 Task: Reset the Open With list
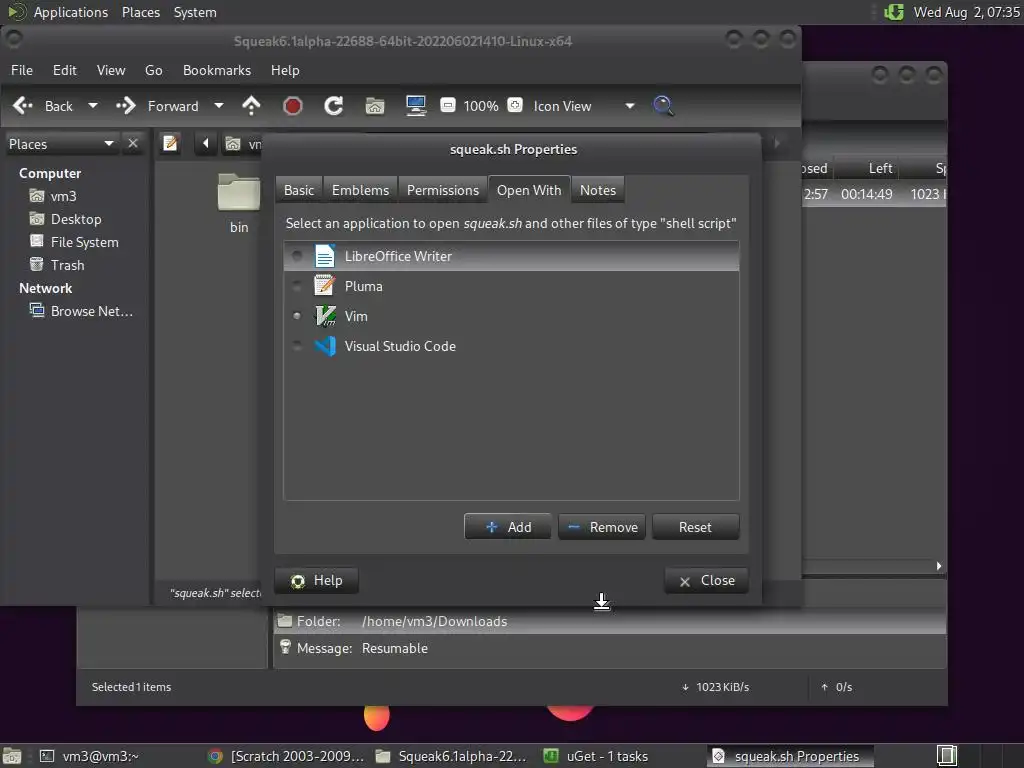(696, 527)
